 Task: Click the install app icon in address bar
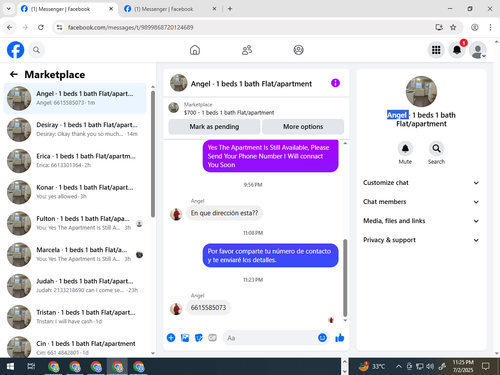439,27
